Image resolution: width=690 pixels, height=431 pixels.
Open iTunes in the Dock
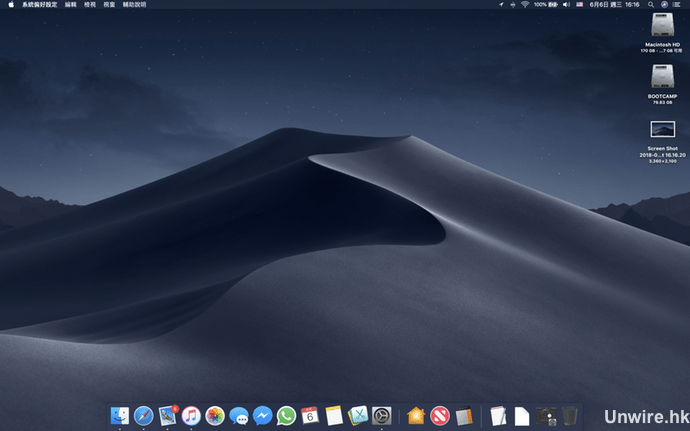tap(191, 416)
